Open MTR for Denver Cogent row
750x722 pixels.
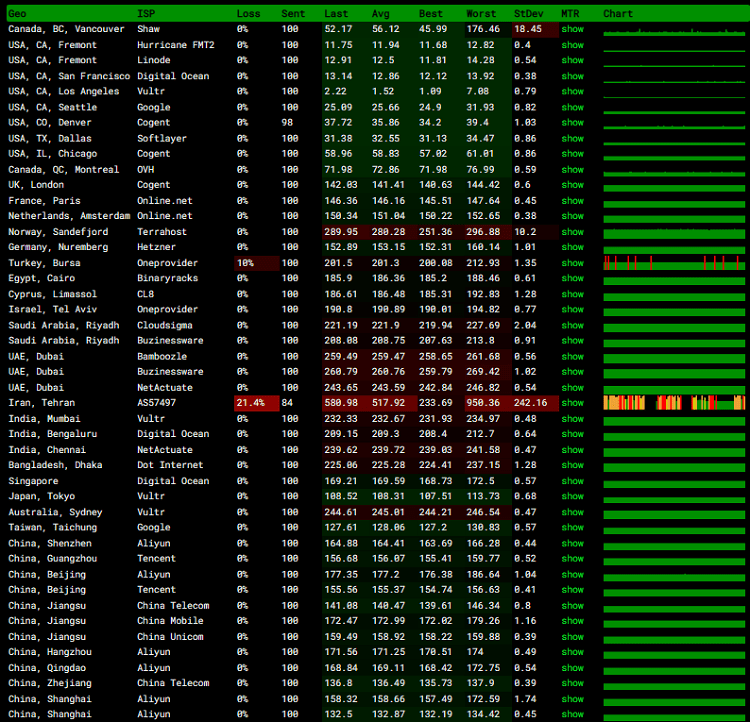[573, 122]
